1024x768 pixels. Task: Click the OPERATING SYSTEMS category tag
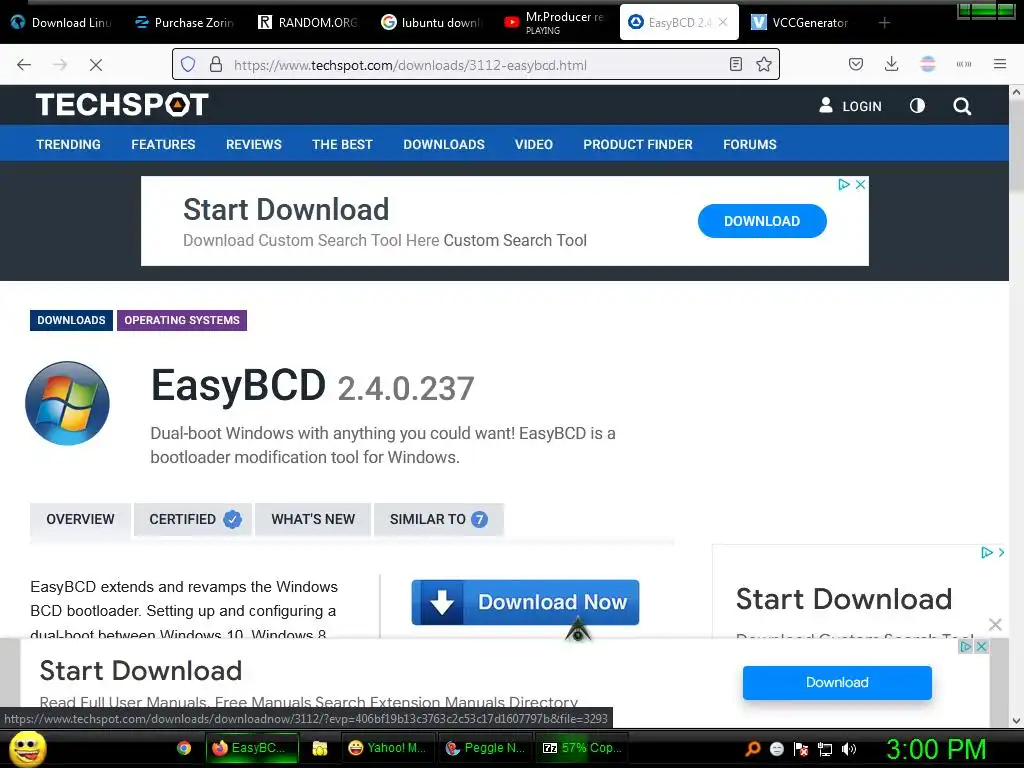(x=182, y=320)
